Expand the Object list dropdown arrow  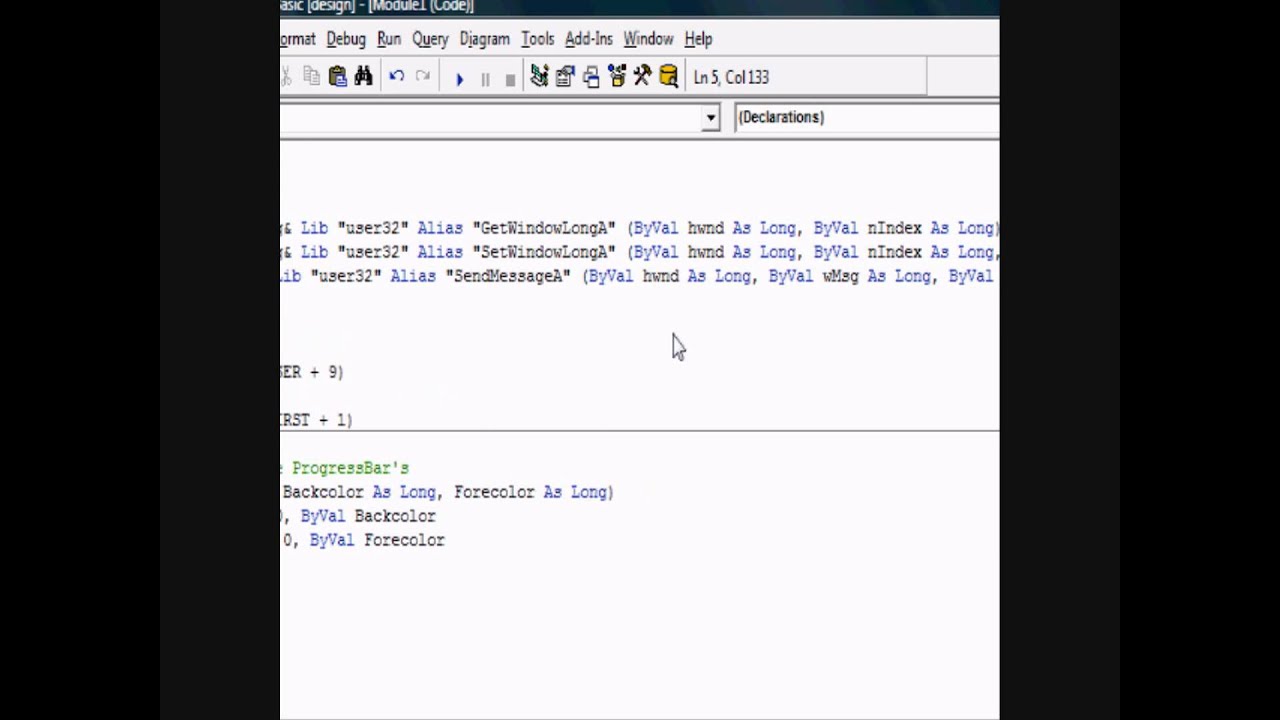point(710,118)
